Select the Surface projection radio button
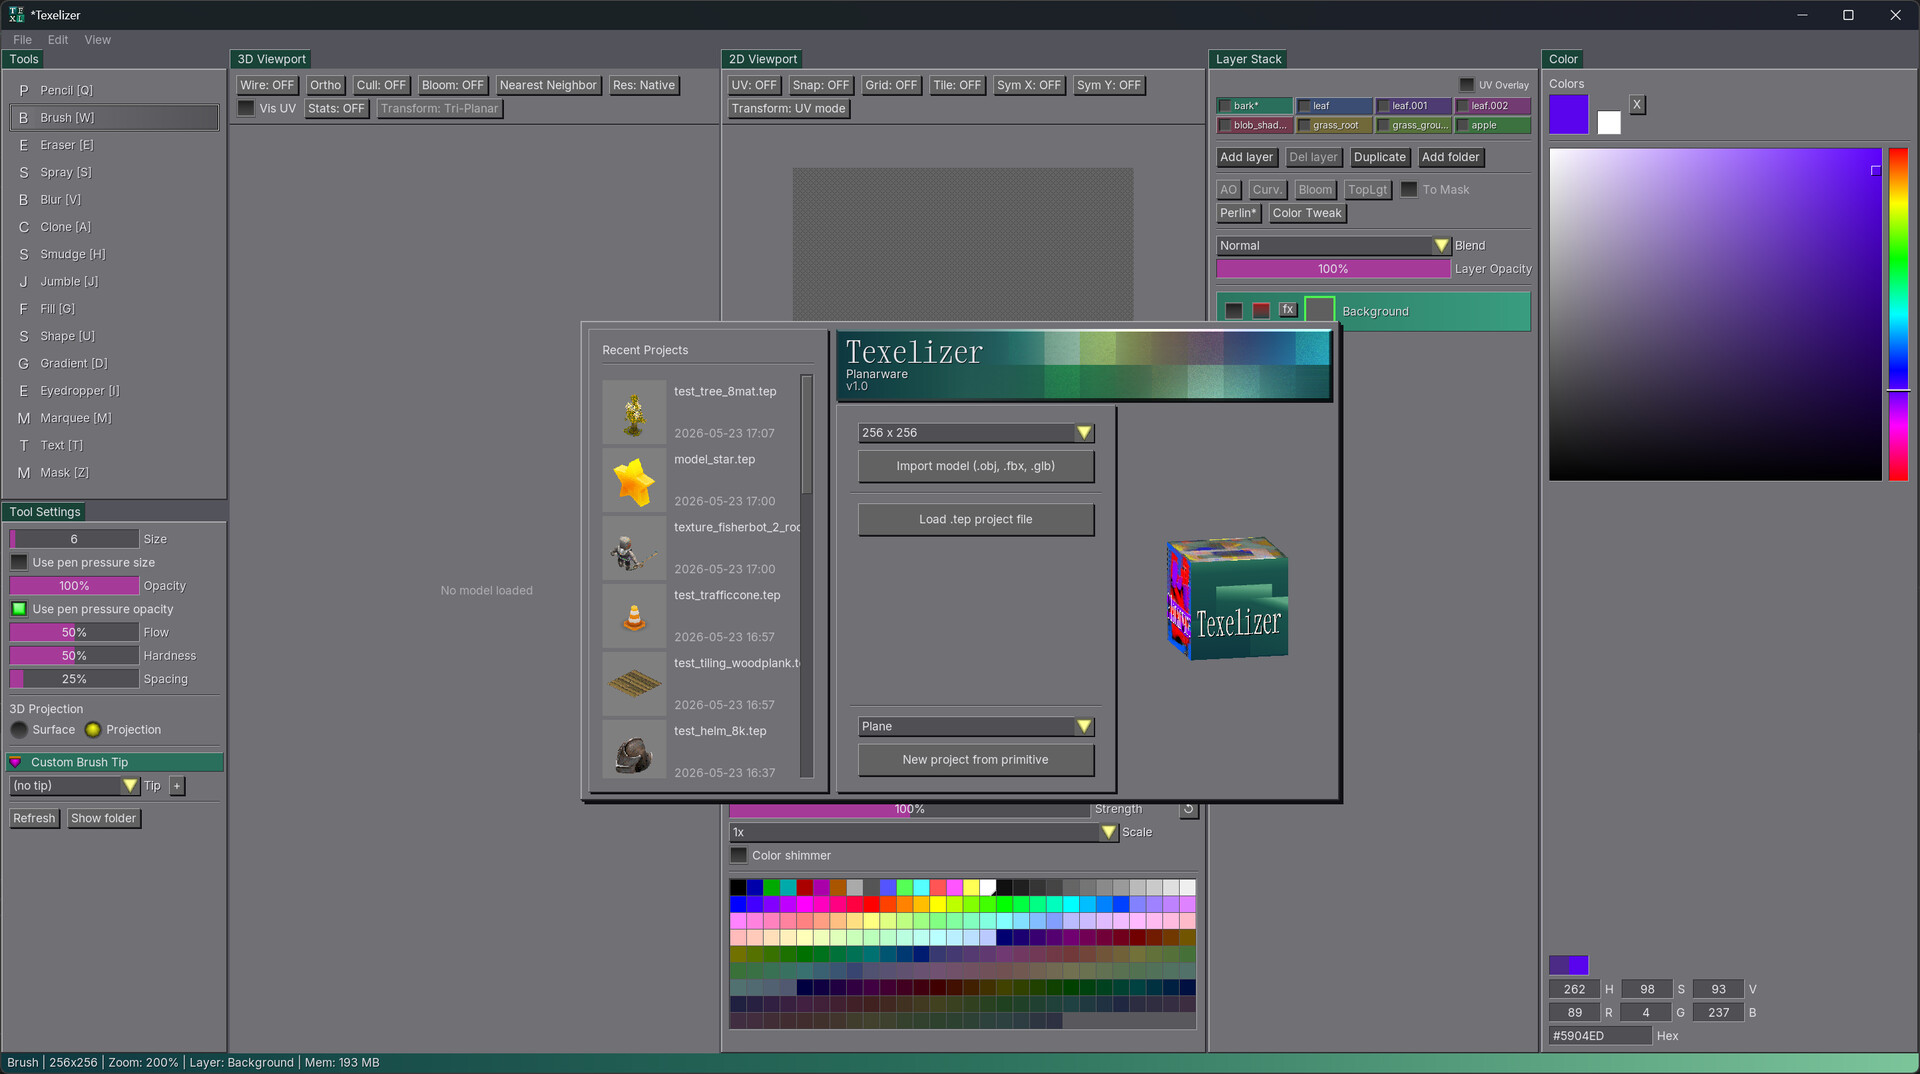Viewport: 1920px width, 1074px height. pos(19,730)
